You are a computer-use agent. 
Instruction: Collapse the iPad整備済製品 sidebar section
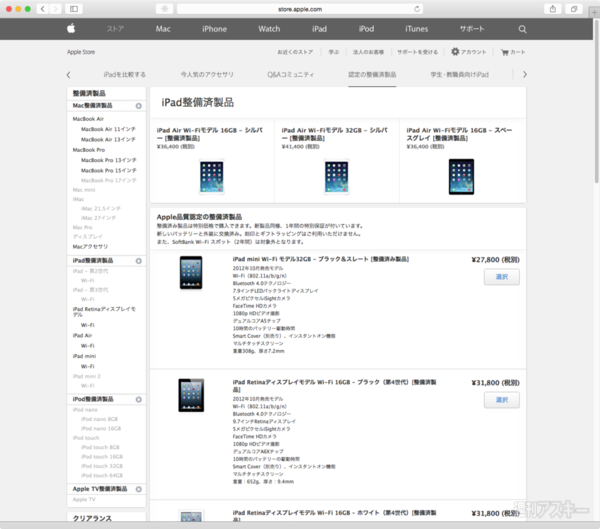point(139,261)
